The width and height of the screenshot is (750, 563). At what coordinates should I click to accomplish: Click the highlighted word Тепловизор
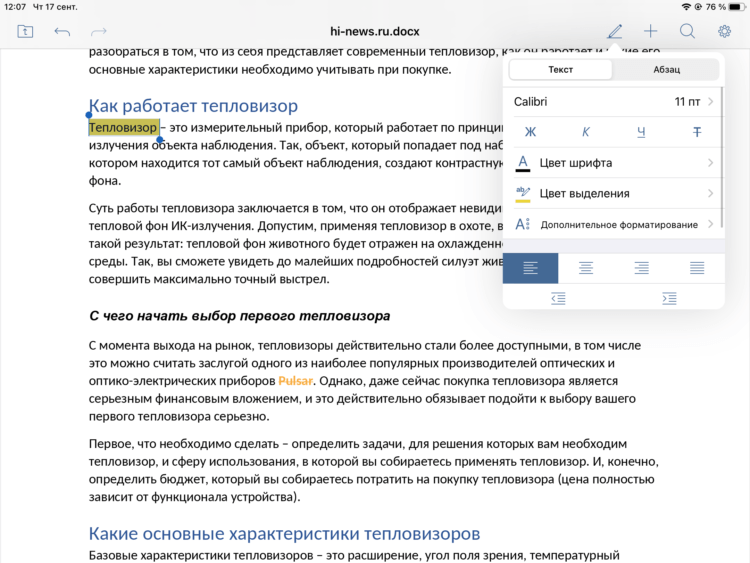[123, 127]
